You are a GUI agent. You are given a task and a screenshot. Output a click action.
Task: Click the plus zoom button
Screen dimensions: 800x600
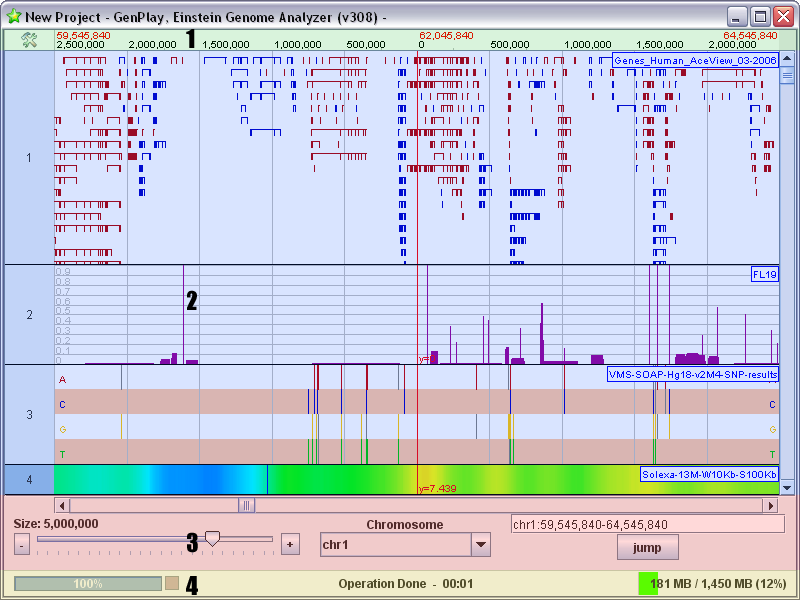pyautogui.click(x=290, y=545)
